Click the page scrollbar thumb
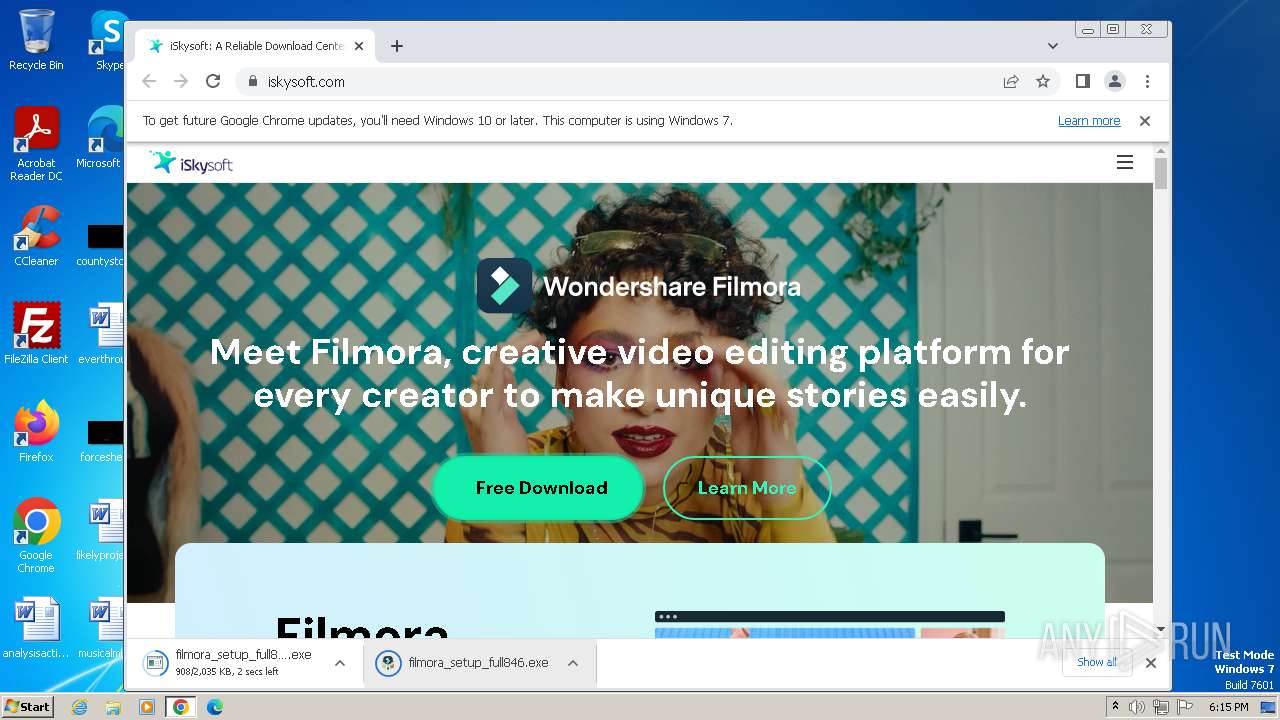The height and width of the screenshot is (720, 1280). pos(1161,173)
